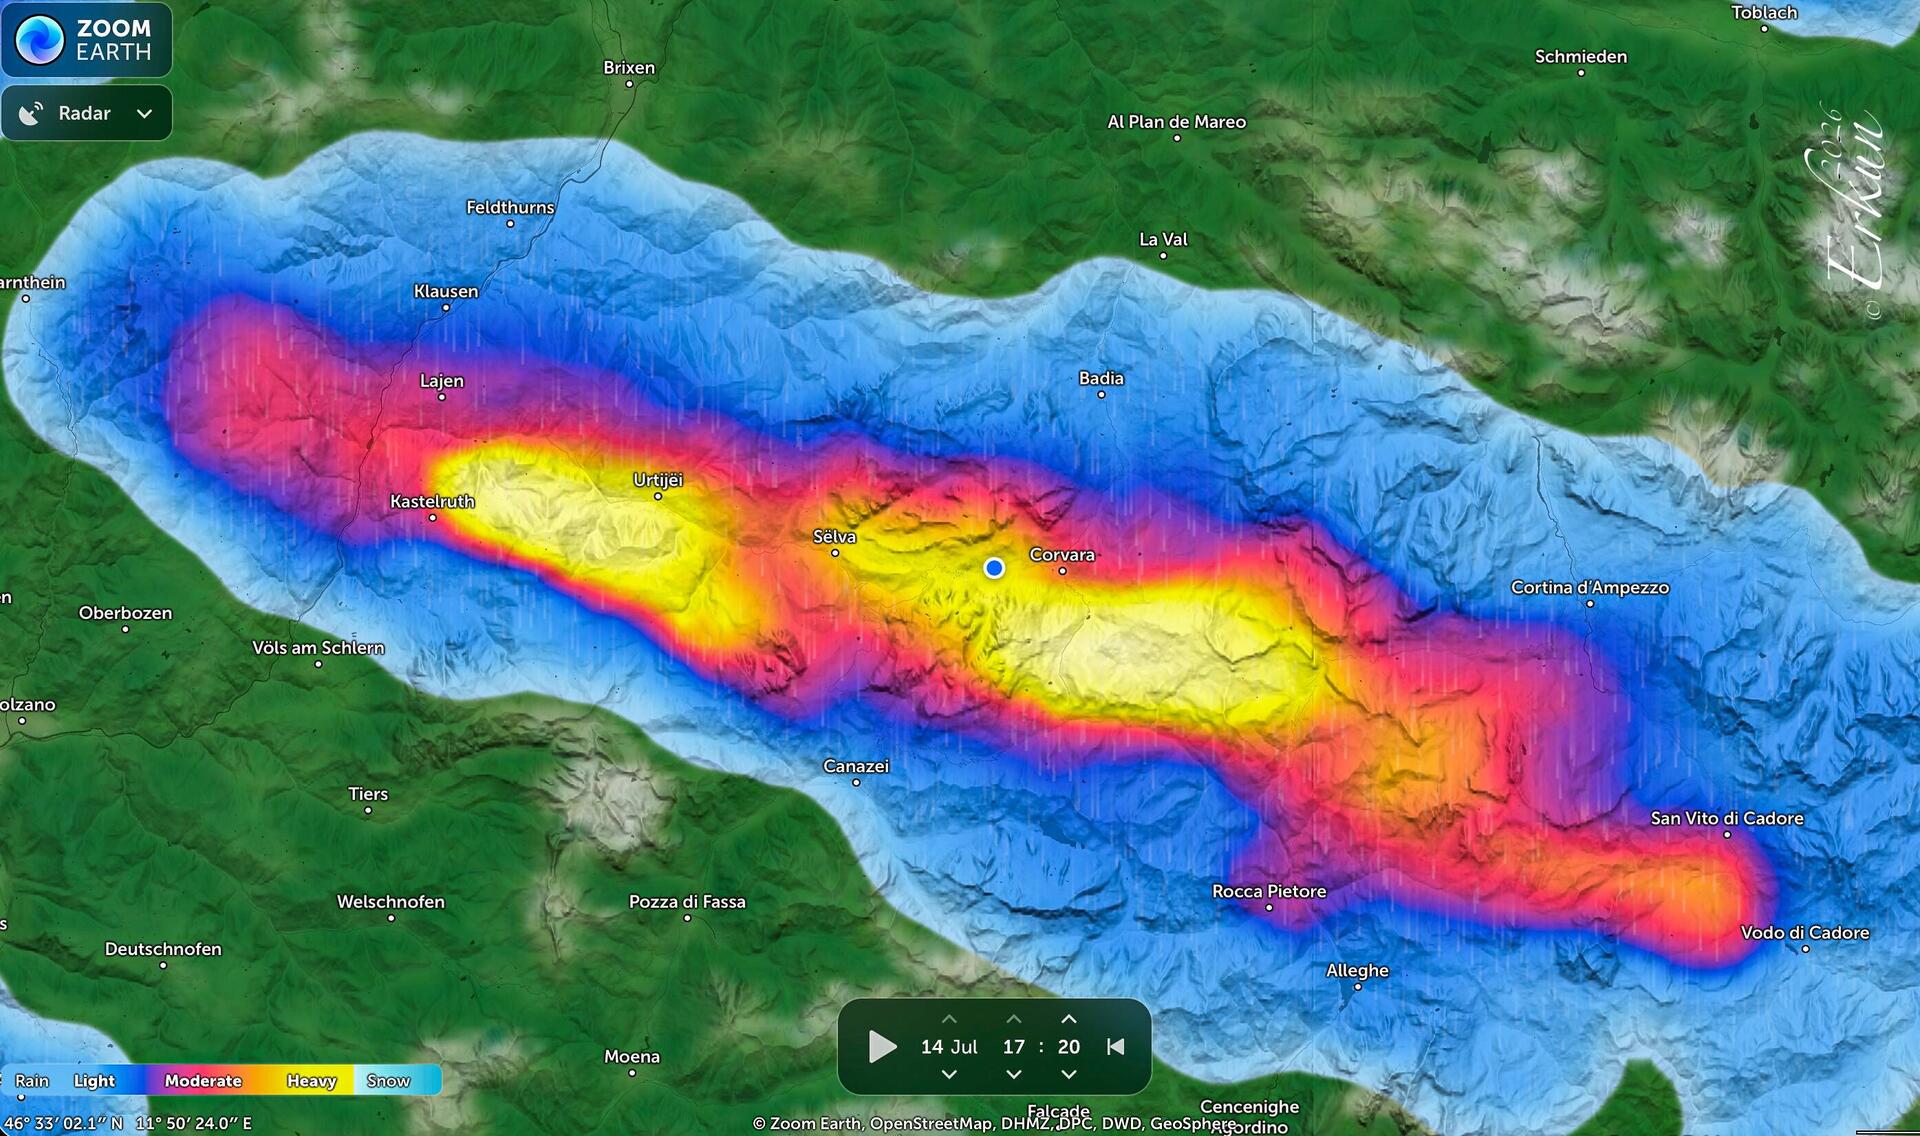Click the Rocca Pietore label

coord(1269,892)
